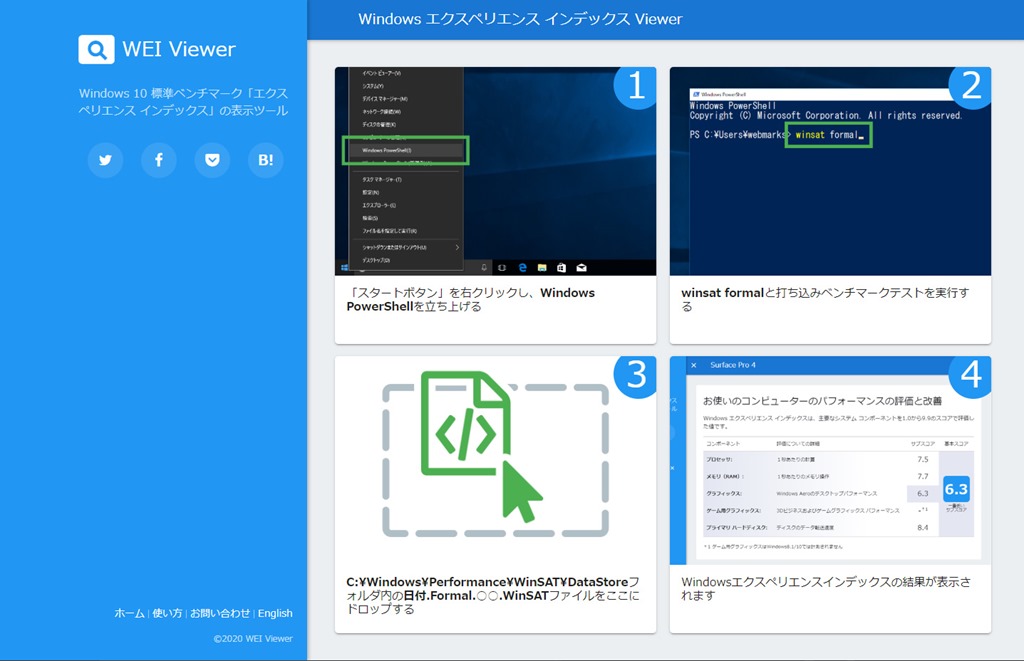Click the file drop zone icon in step 3

click(495, 455)
